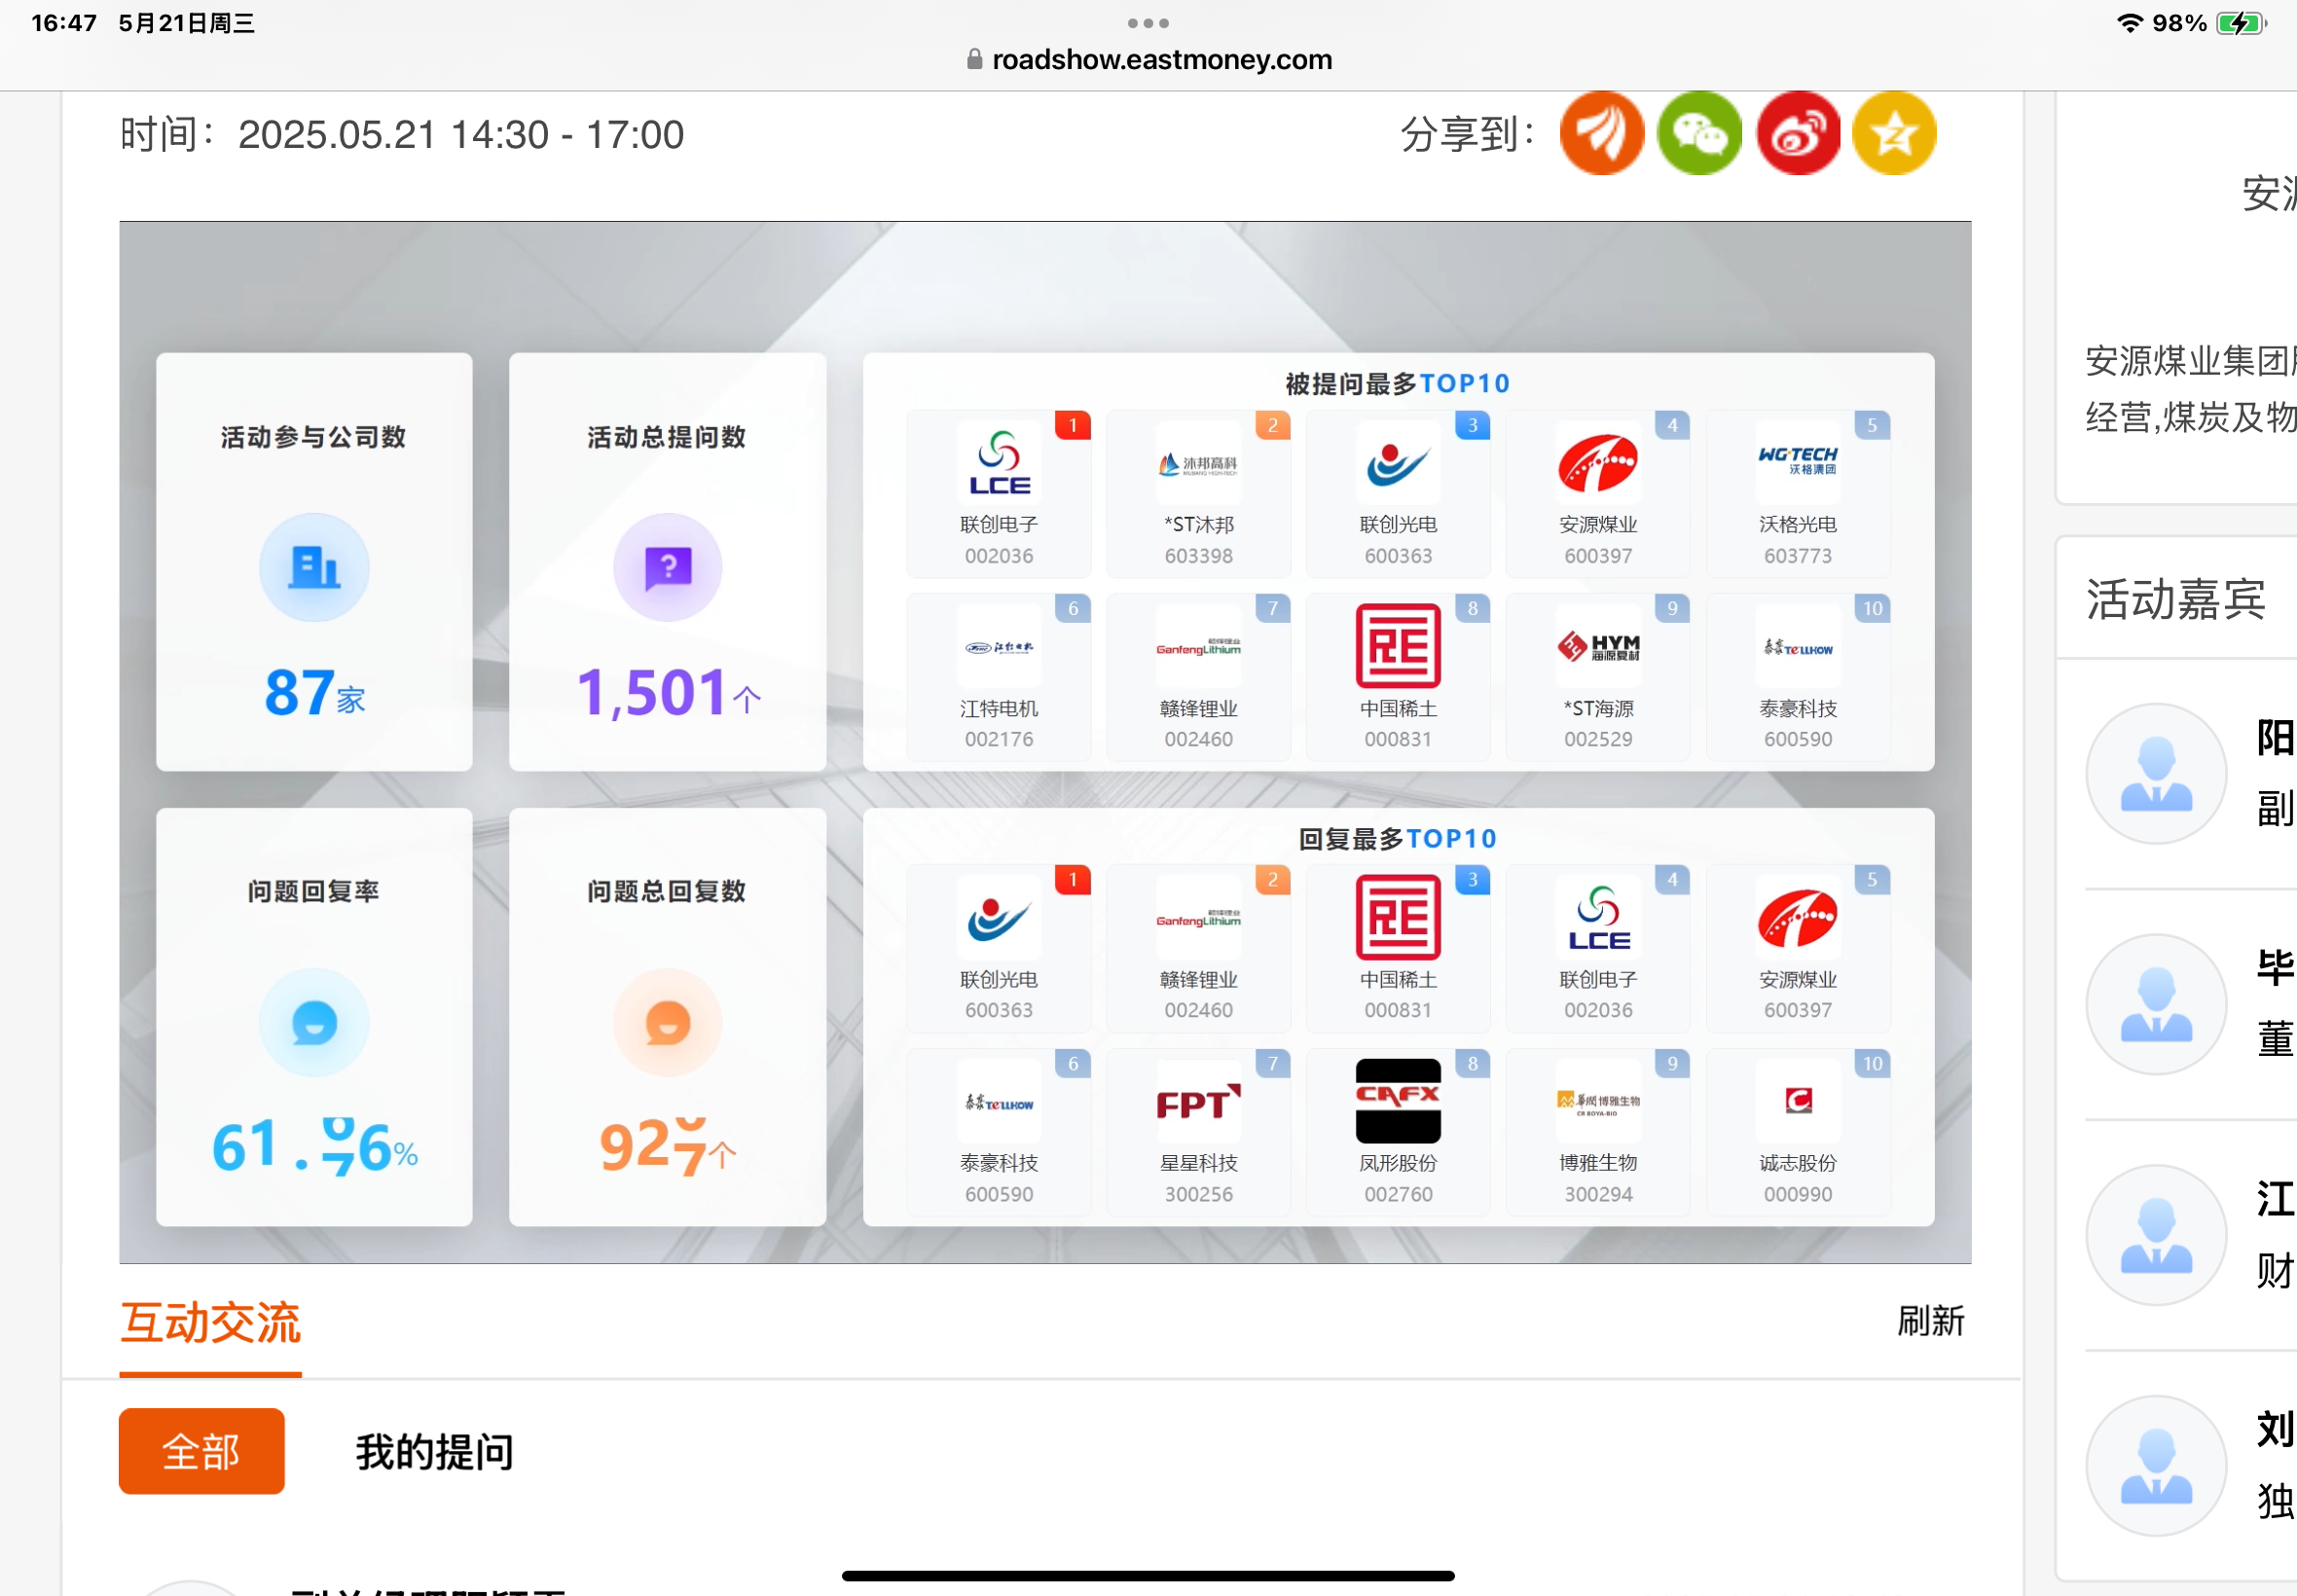Tap the Wi-Fi icon in status bar
Screen dimensions: 2297x1596
(2130, 23)
